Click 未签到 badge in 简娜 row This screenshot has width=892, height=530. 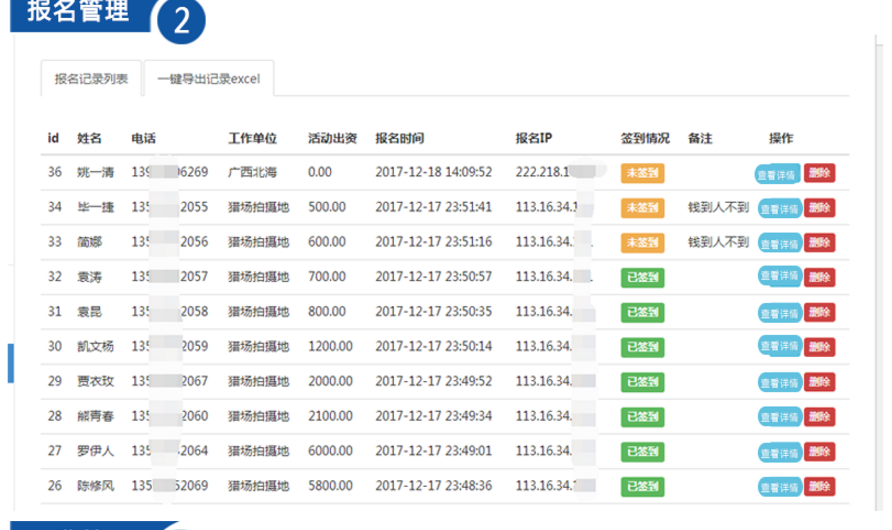click(642, 243)
